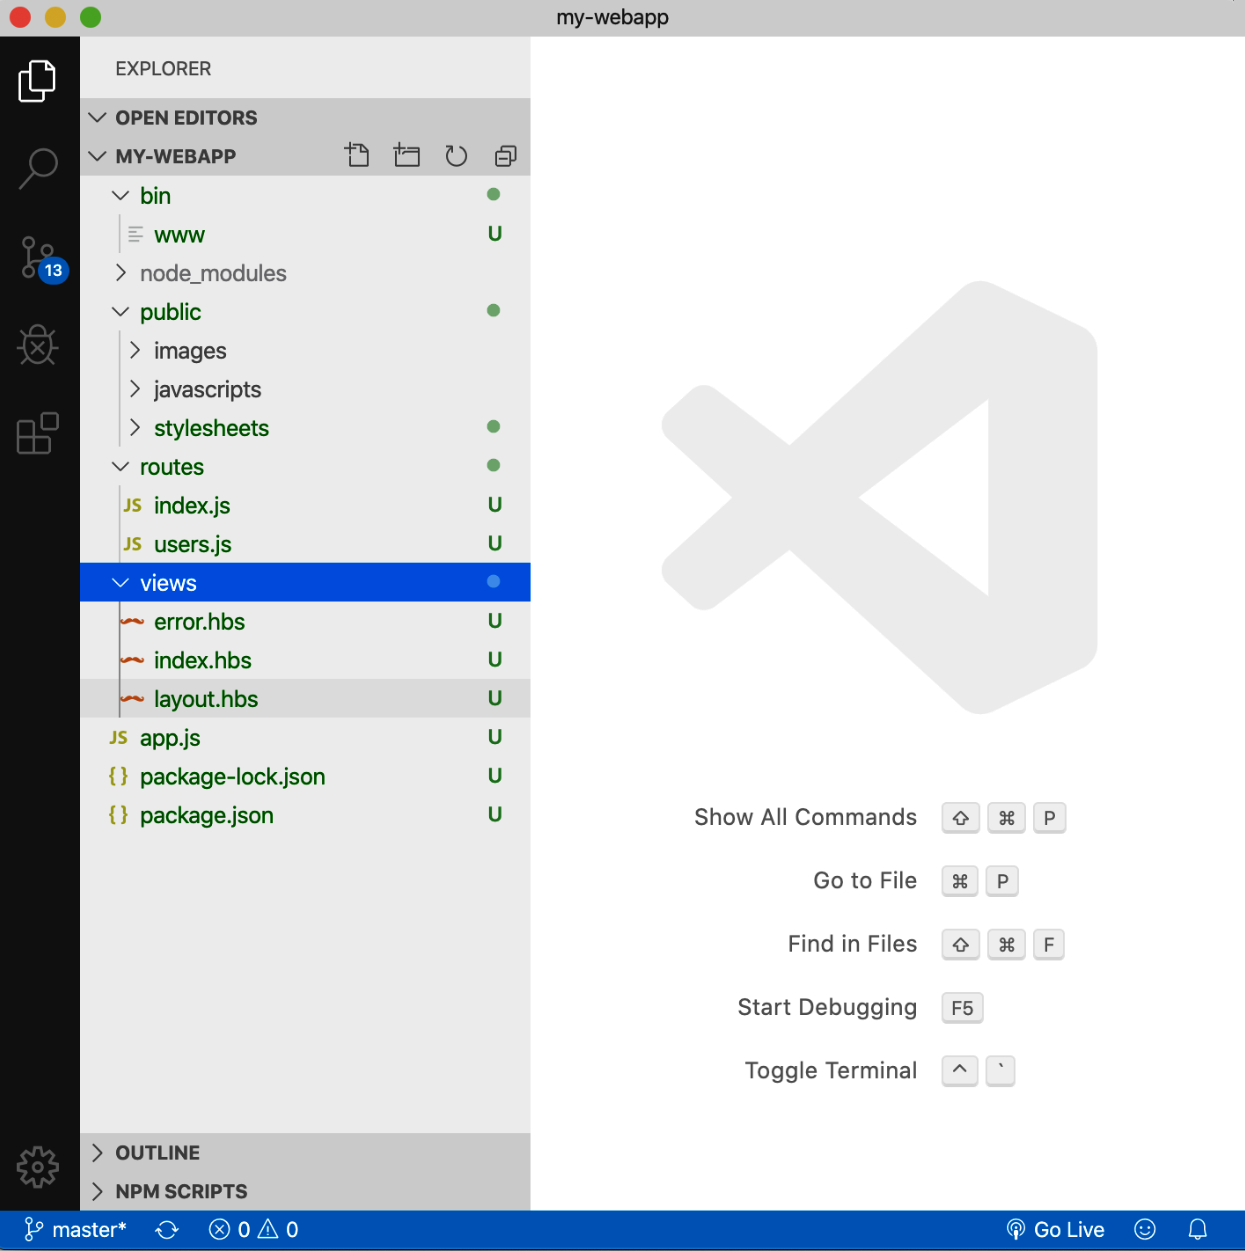Click Go Live in the status bar

coord(1056,1230)
